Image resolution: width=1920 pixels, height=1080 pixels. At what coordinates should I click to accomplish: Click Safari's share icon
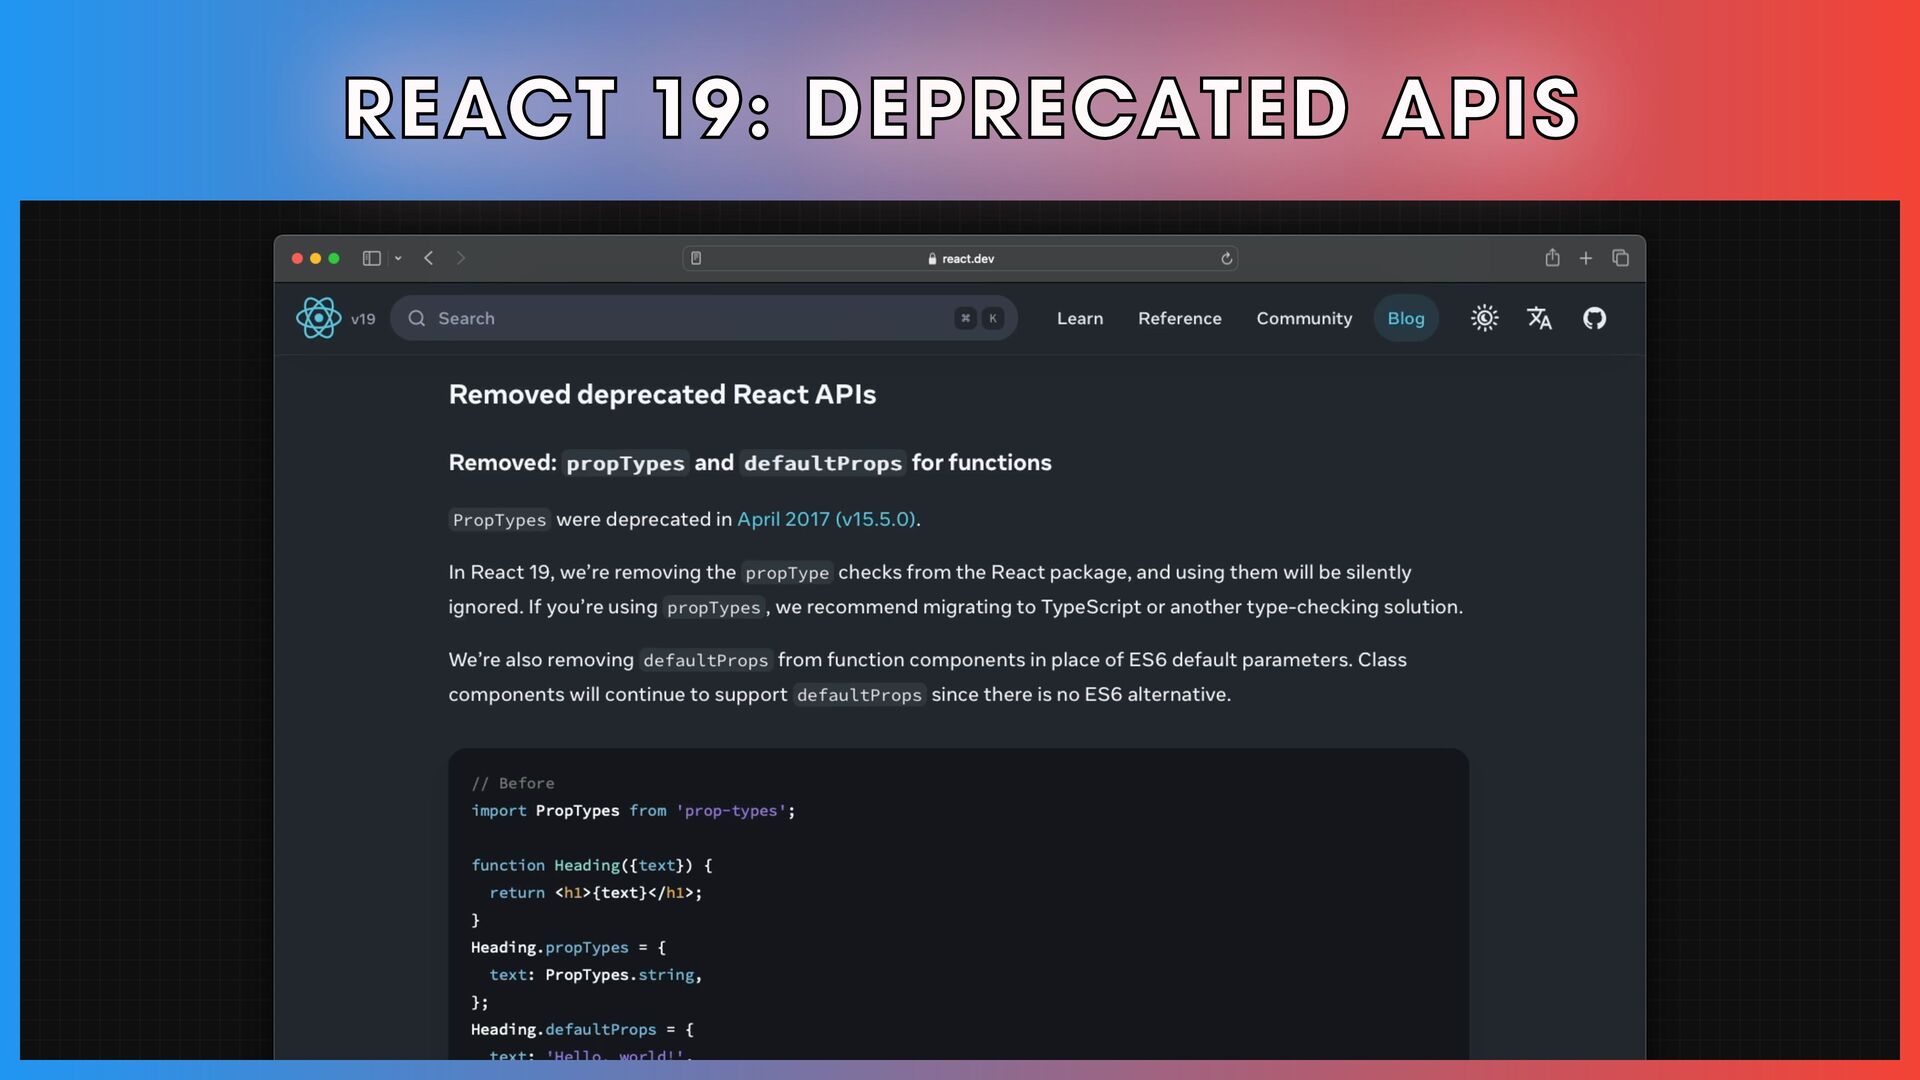(1552, 258)
